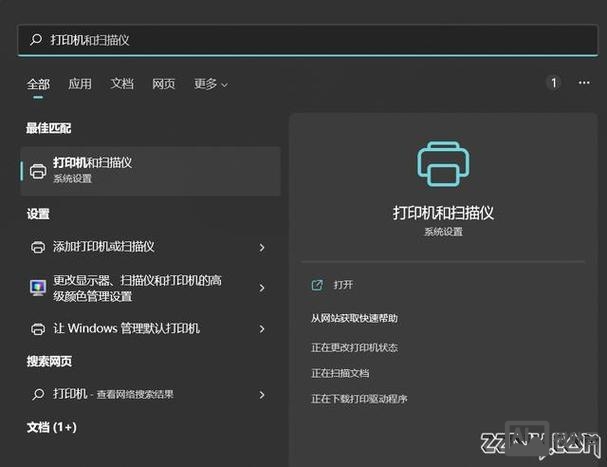This screenshot has height=467, width=607.
Task: Expand arrow for 打印机 web search result
Action: [262, 395]
